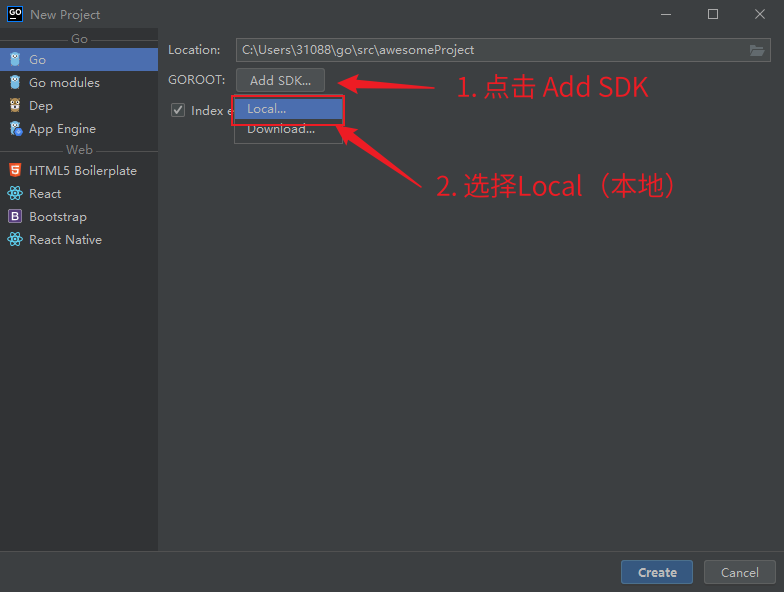
Task: Maximize the New Project window
Action: pyautogui.click(x=712, y=14)
